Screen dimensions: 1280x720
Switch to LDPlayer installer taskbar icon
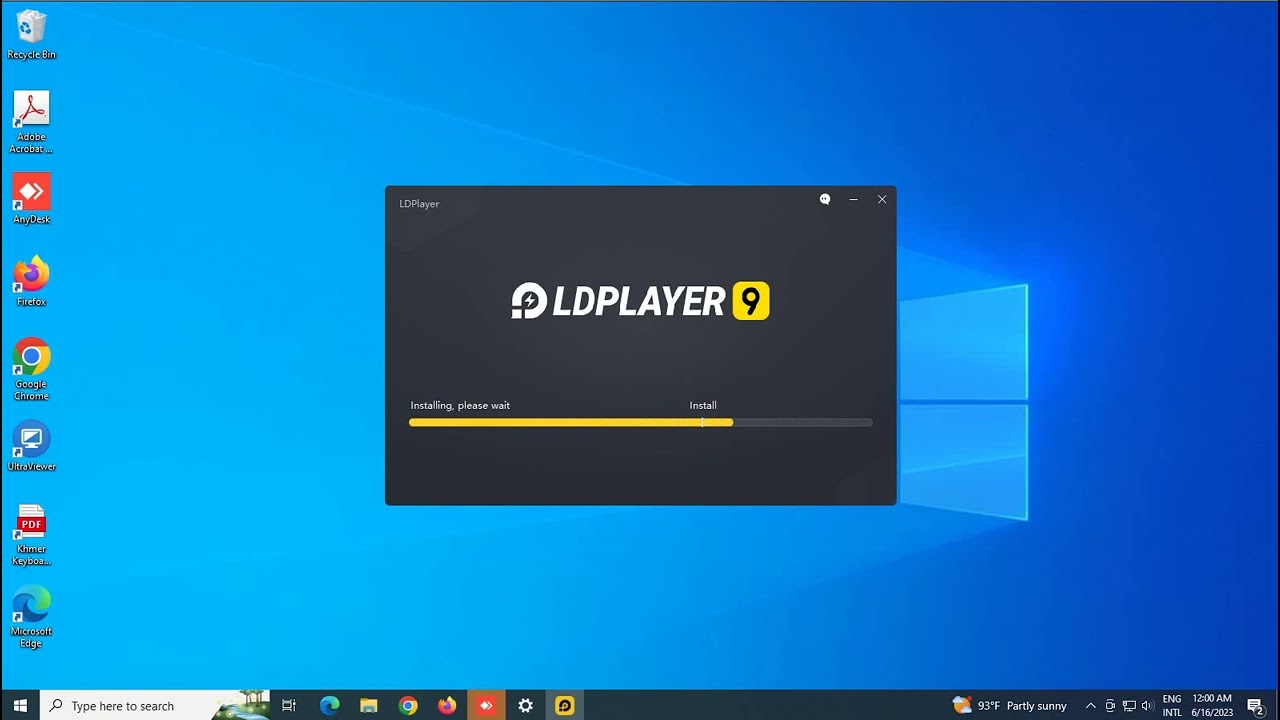click(x=564, y=705)
